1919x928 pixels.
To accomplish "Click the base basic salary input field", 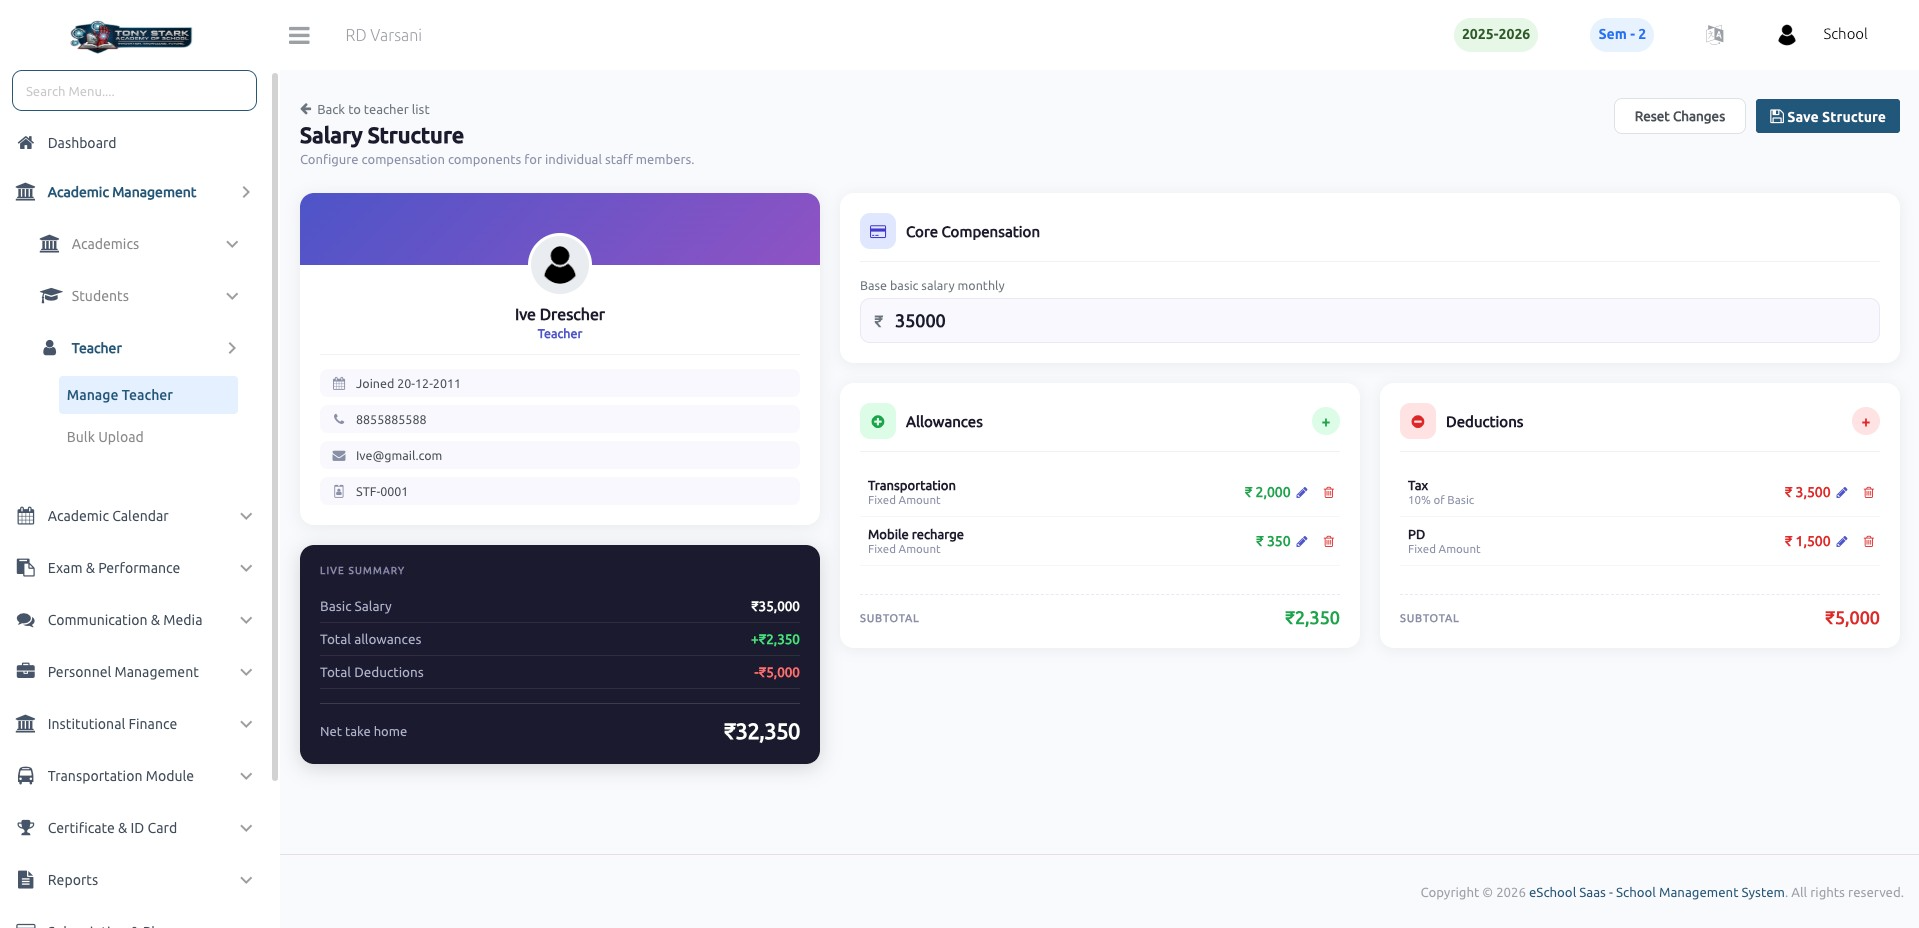I will coord(1369,321).
